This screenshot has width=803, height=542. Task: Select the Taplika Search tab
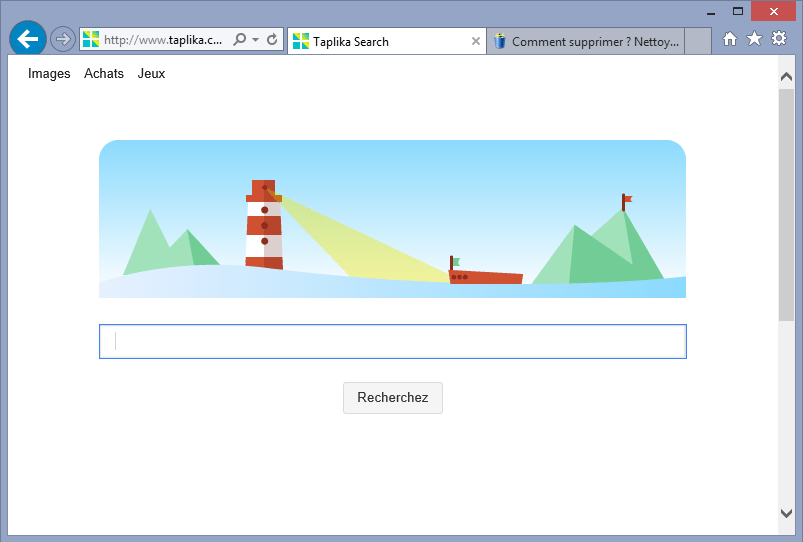coord(387,41)
